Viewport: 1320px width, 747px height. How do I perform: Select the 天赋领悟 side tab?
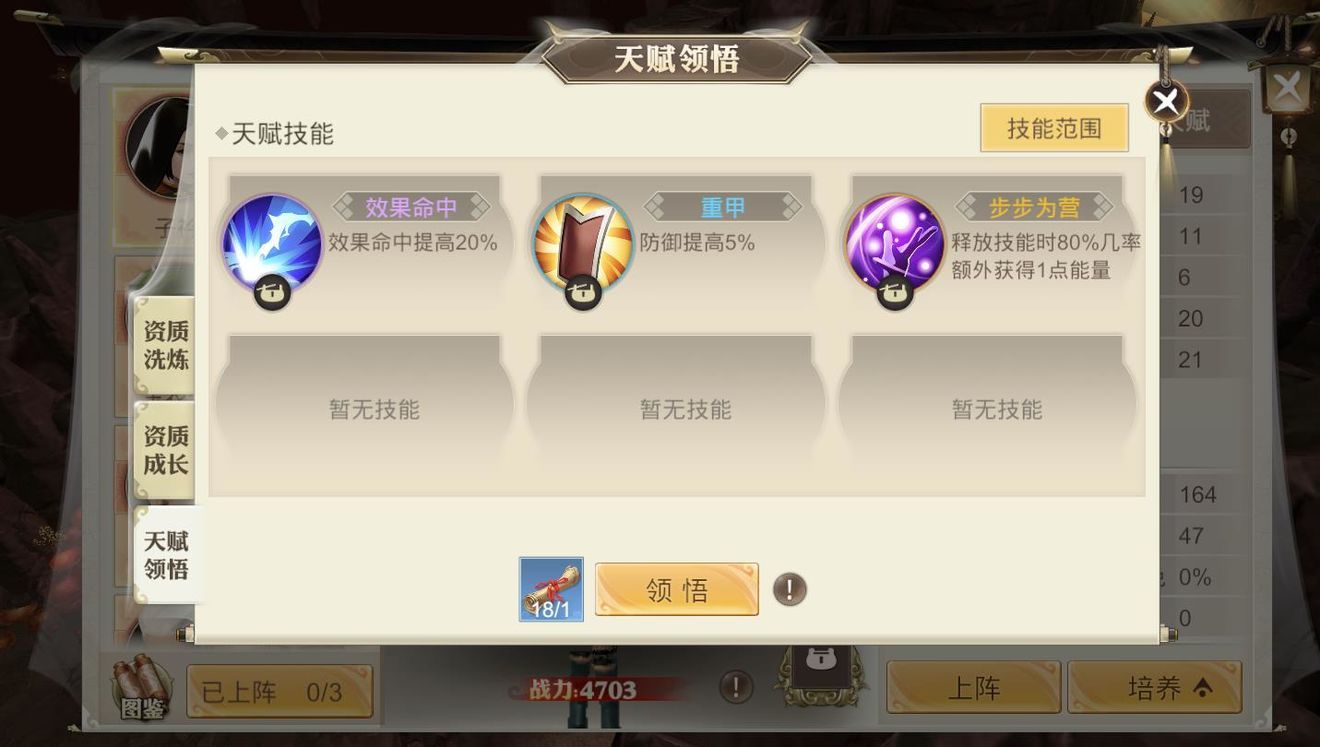(167, 555)
